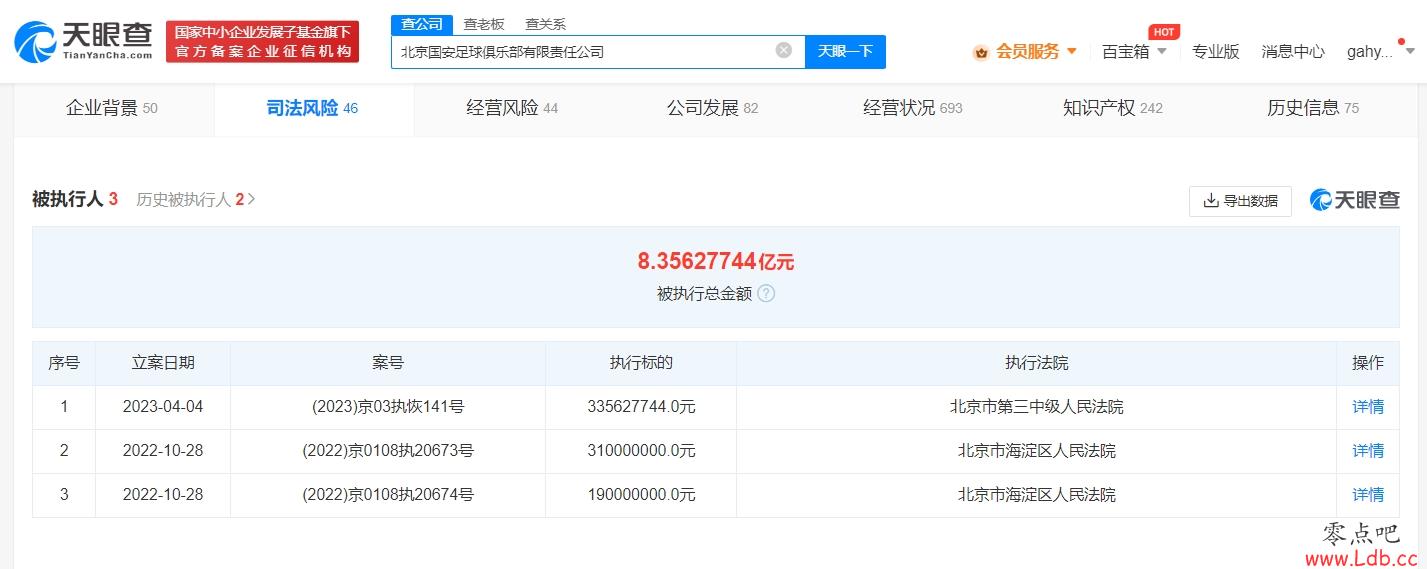The width and height of the screenshot is (1427, 569).
Task: Open help icon beside 被执行总金额
Action: click(x=766, y=294)
